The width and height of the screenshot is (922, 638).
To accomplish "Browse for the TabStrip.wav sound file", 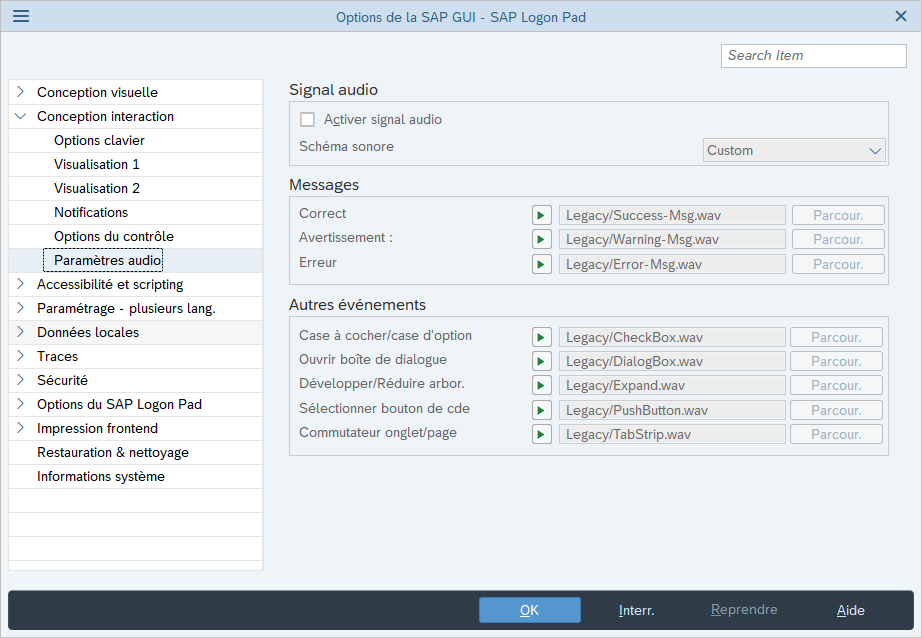I will [836, 434].
